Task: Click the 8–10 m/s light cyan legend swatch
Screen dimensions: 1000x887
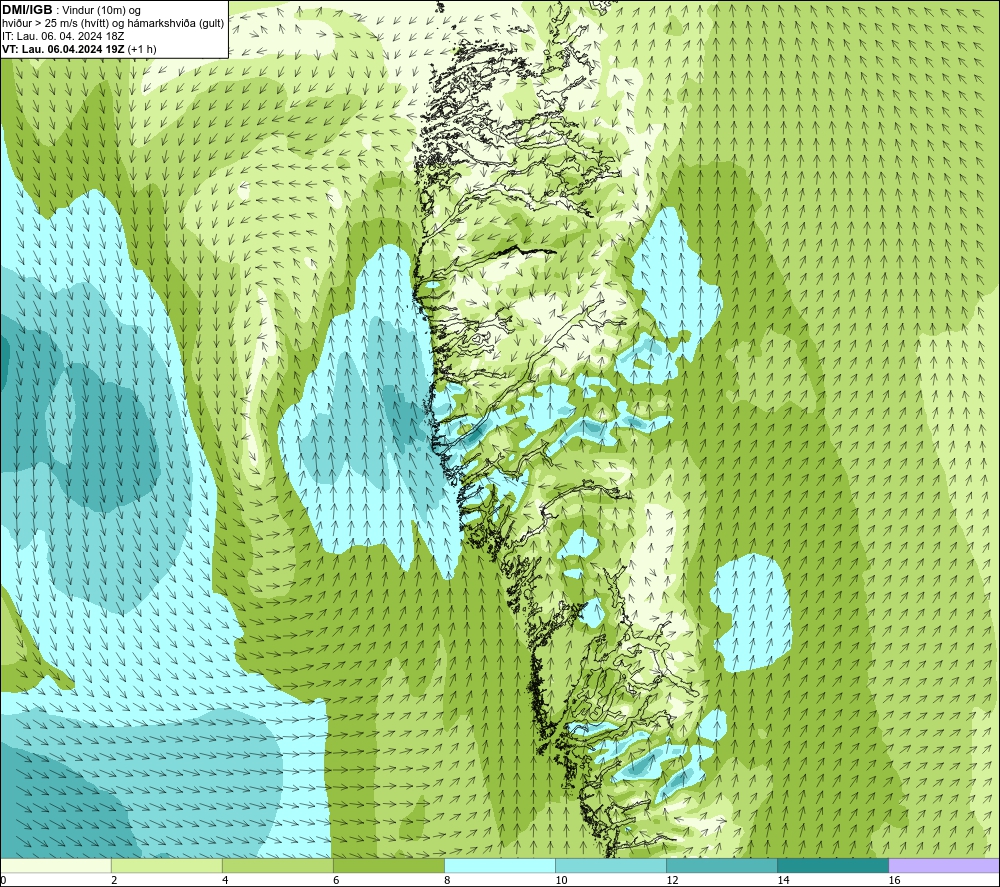Action: (x=499, y=865)
